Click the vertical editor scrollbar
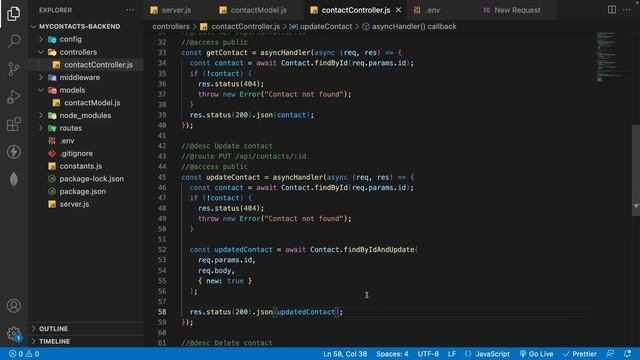Viewport: 640px width, 360px height. pos(636,170)
